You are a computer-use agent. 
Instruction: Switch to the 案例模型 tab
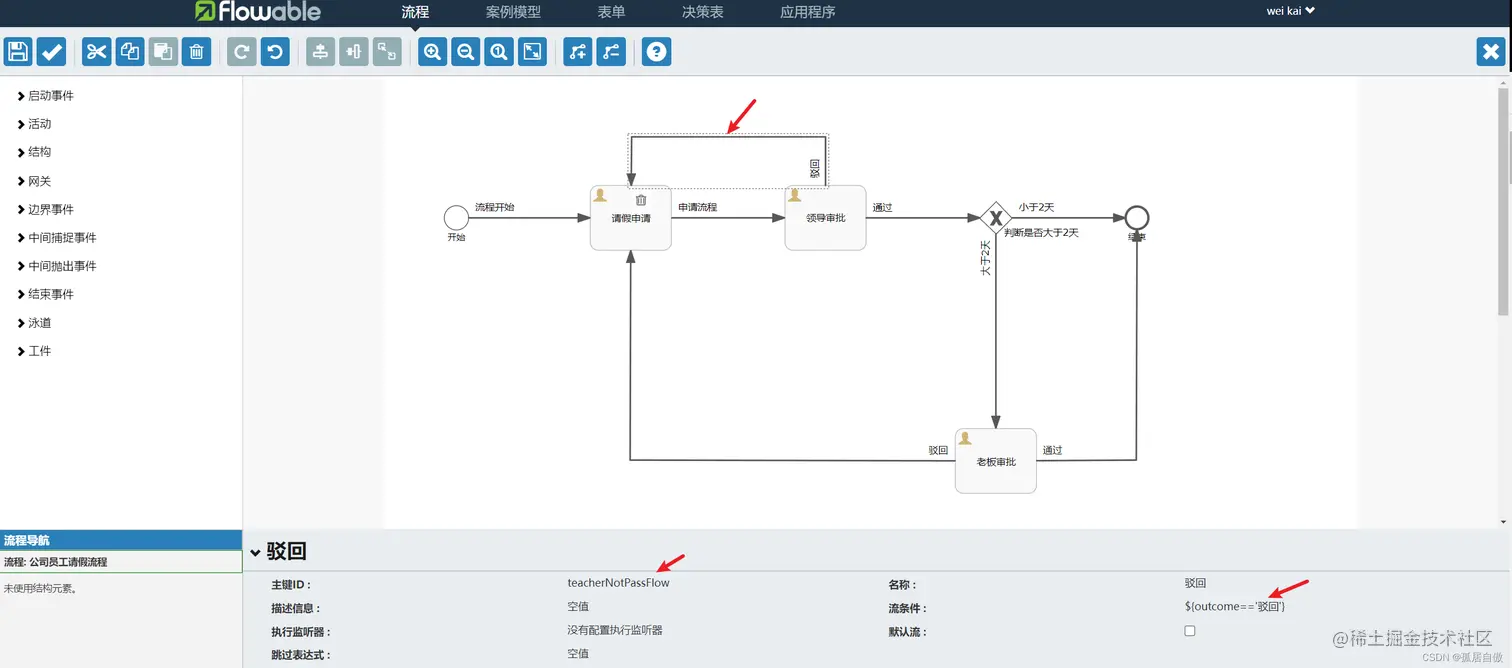point(513,12)
